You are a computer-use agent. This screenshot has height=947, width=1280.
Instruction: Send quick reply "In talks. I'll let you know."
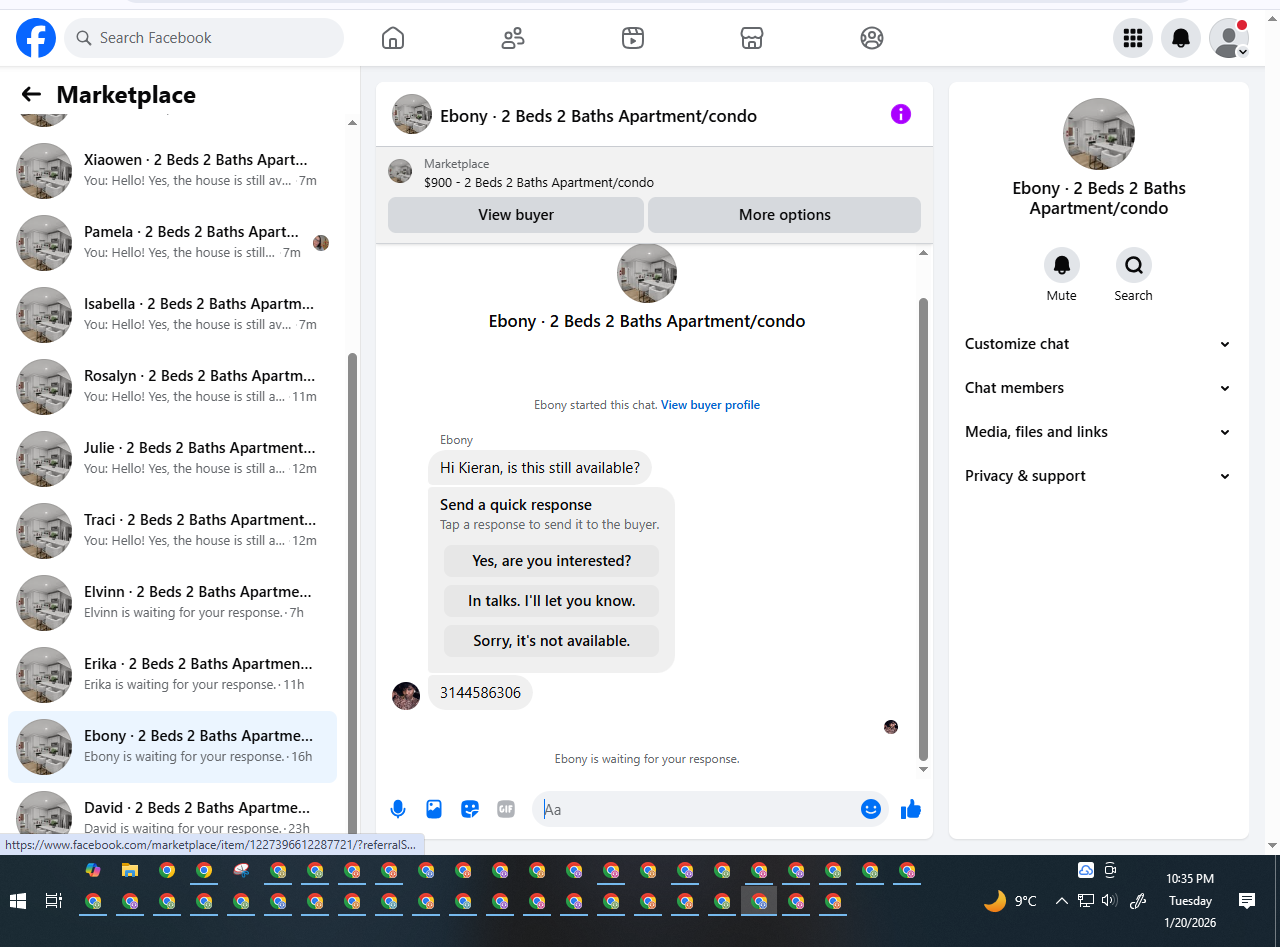pyautogui.click(x=552, y=601)
